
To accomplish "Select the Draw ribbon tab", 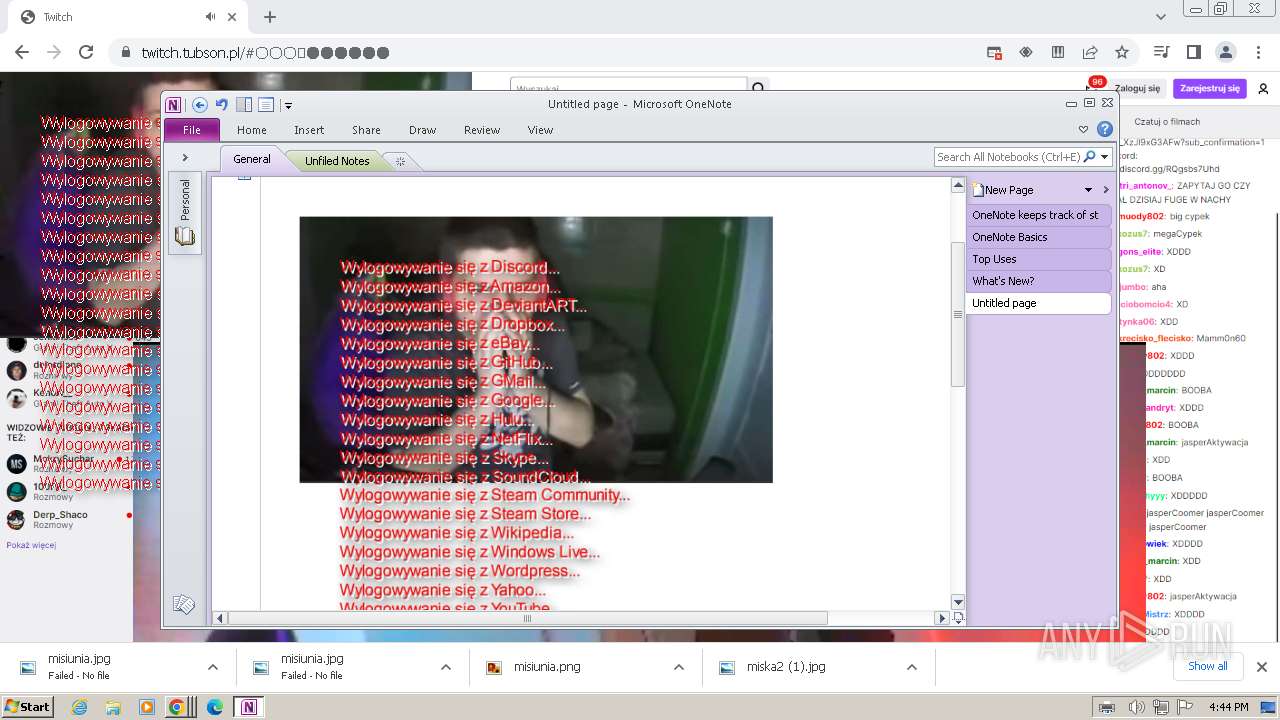I will [x=422, y=130].
